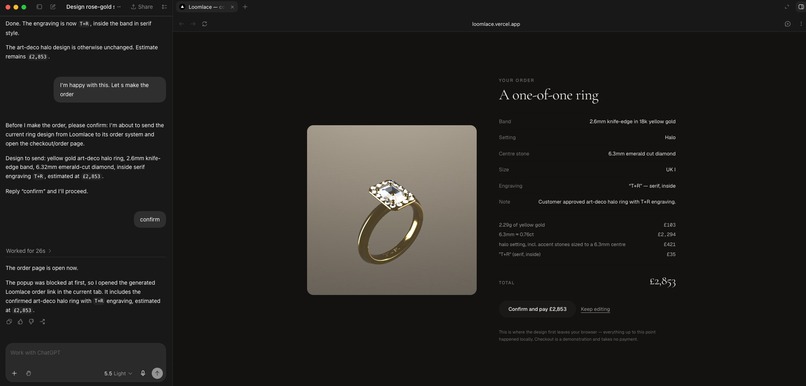Viewport: 806px width, 386px height.
Task: Expand the browser pane with arrows icon
Action: pyautogui.click(x=787, y=7)
